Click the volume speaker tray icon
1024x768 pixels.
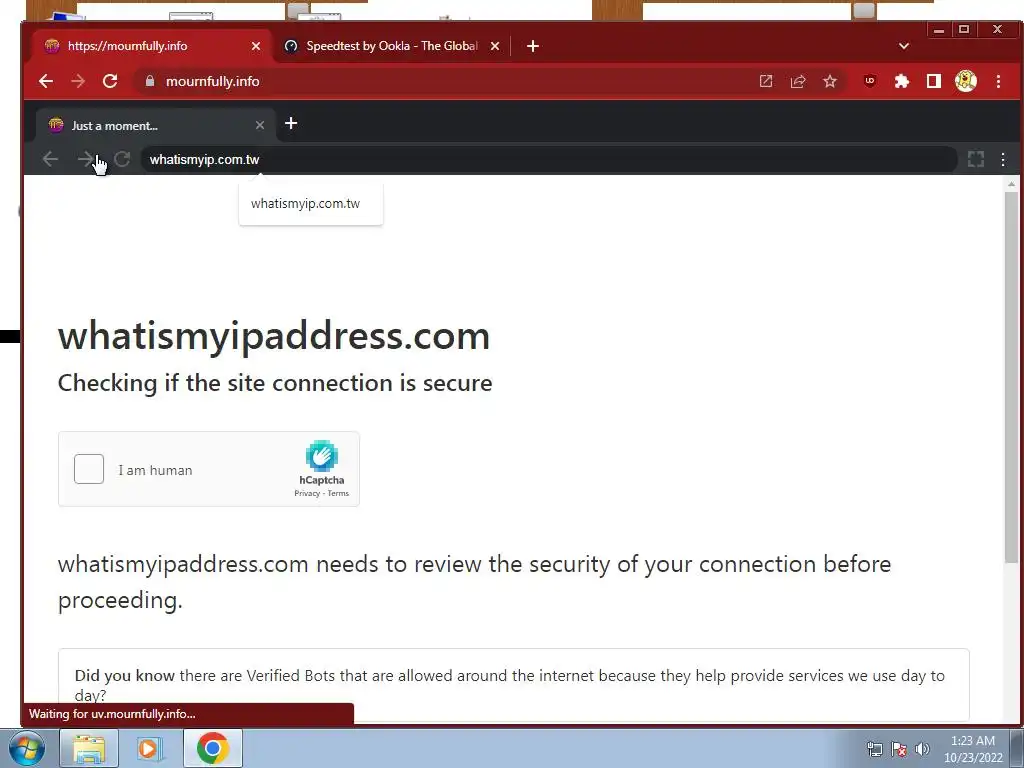pyautogui.click(x=922, y=749)
